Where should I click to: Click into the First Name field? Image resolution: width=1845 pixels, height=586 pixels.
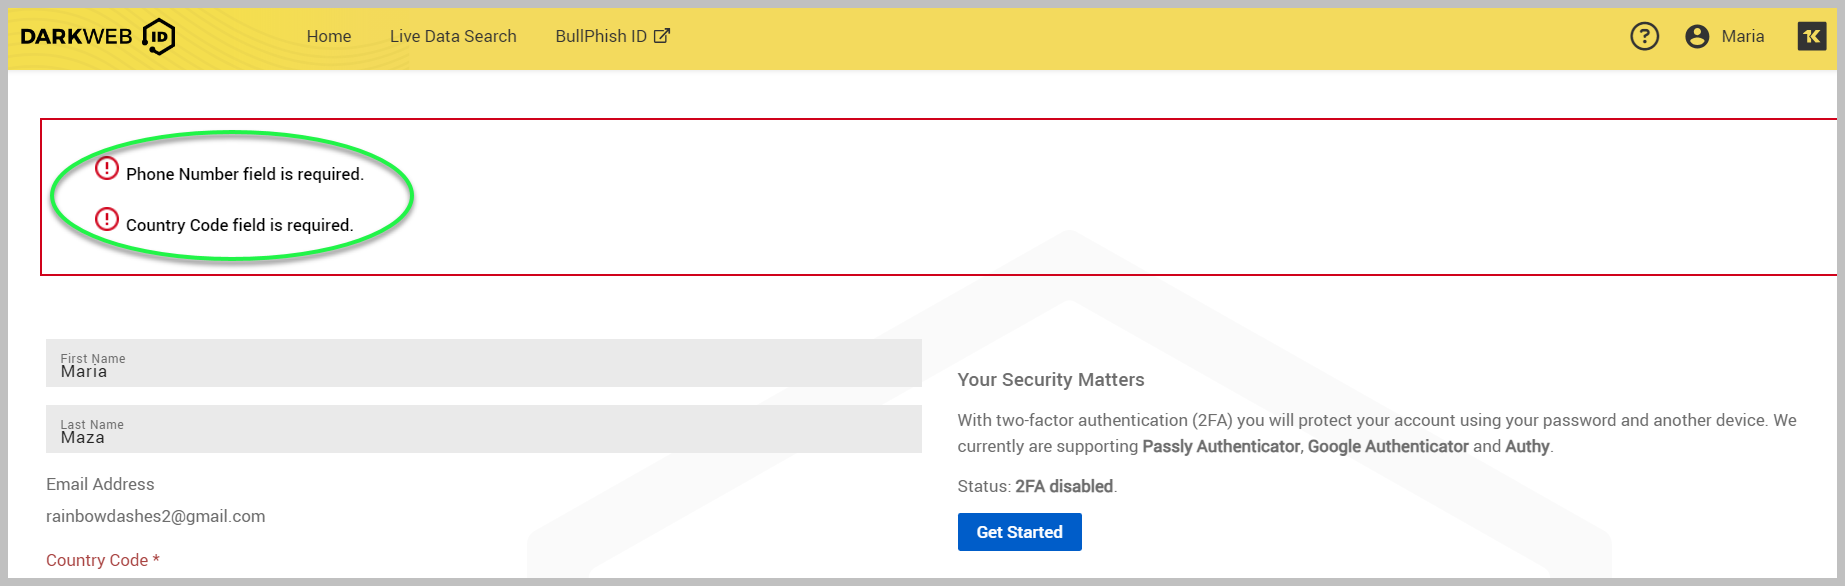point(483,364)
